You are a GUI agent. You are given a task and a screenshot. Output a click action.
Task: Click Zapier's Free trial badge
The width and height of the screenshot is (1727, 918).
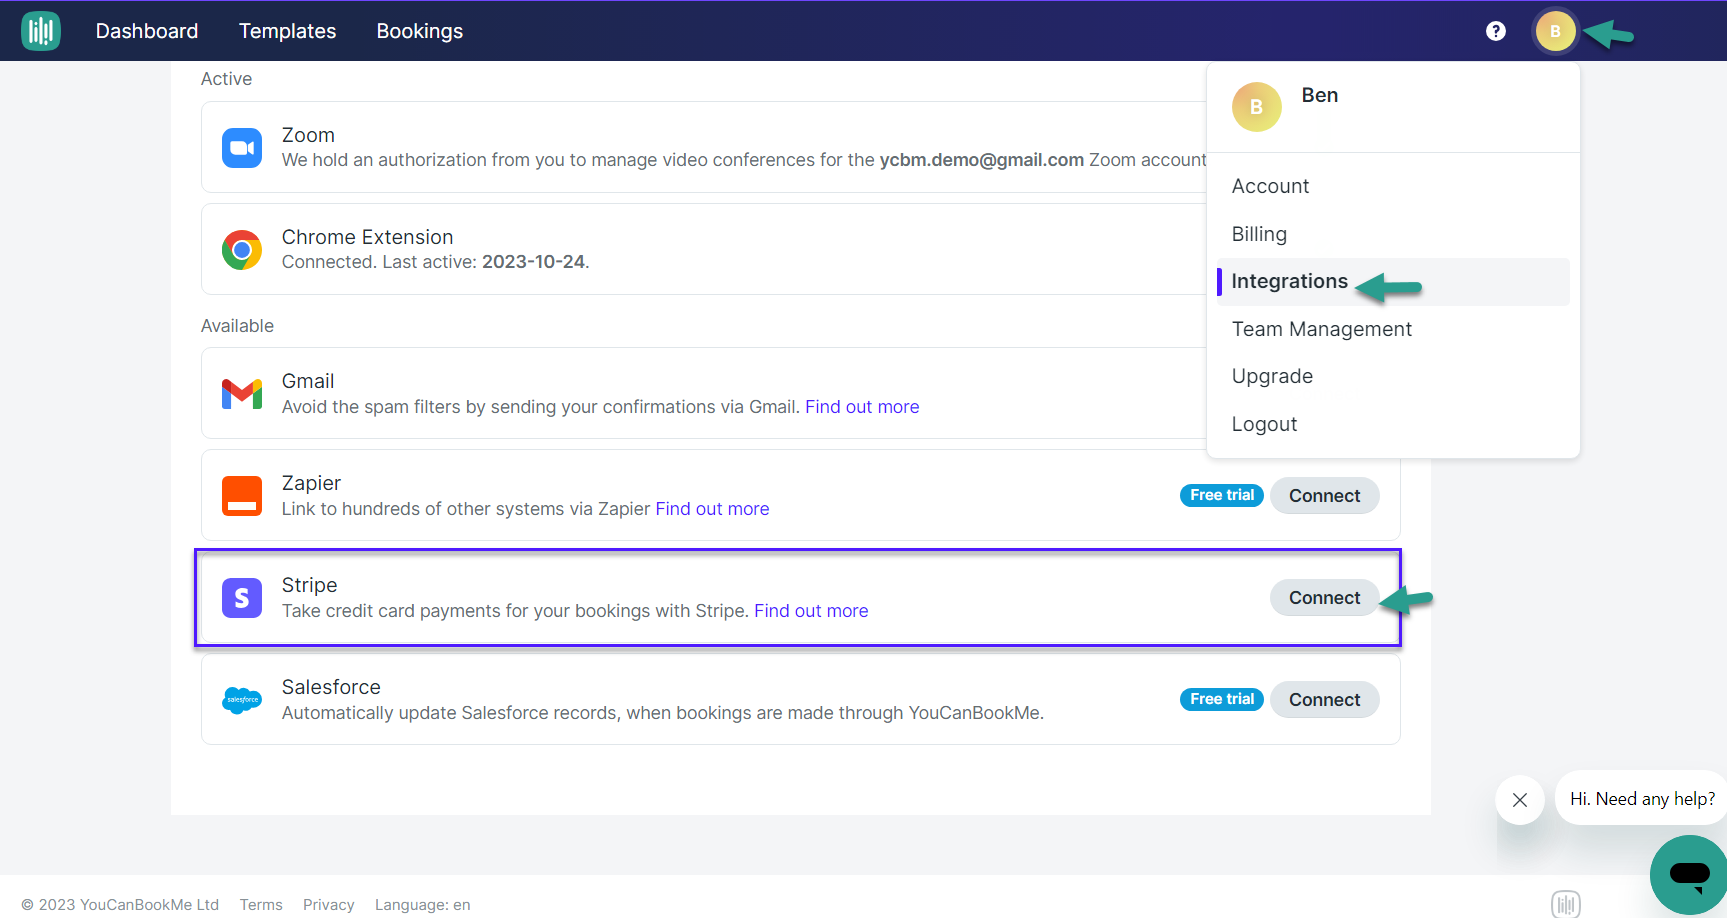click(x=1222, y=495)
